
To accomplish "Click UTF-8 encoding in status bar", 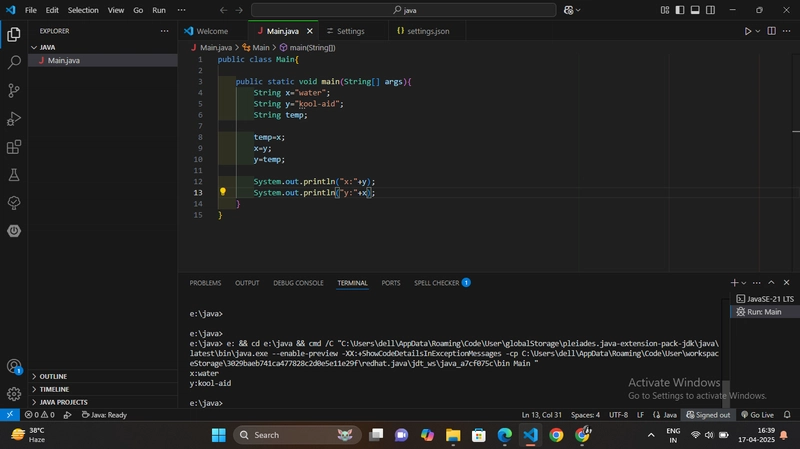I will pos(618,415).
